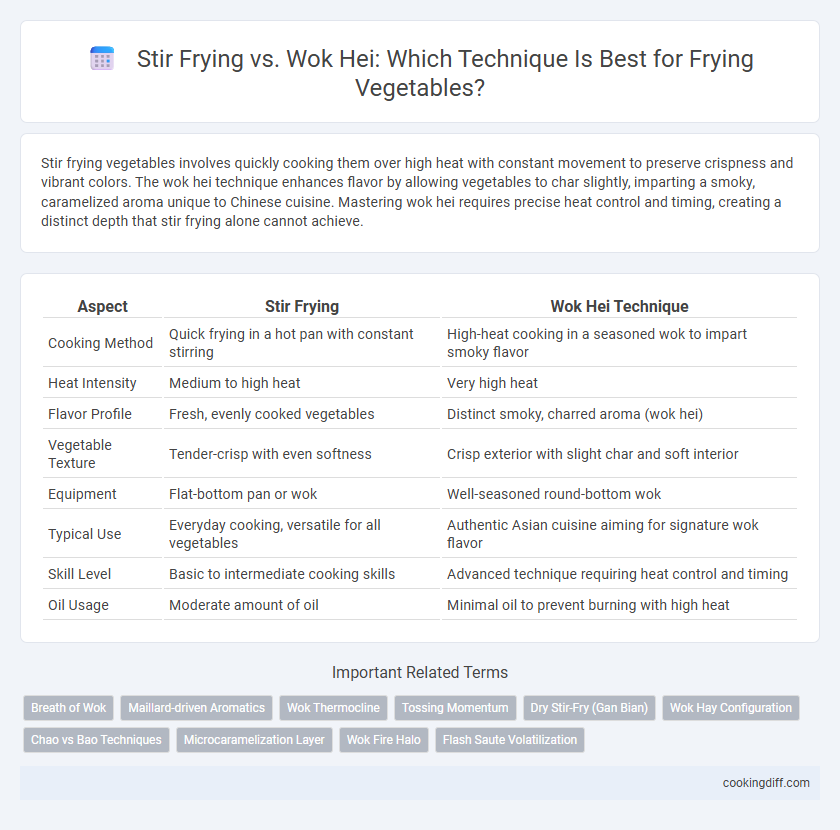Open the Wok Fire Halo tag
Screen dimensions: 840x830
tap(384, 740)
